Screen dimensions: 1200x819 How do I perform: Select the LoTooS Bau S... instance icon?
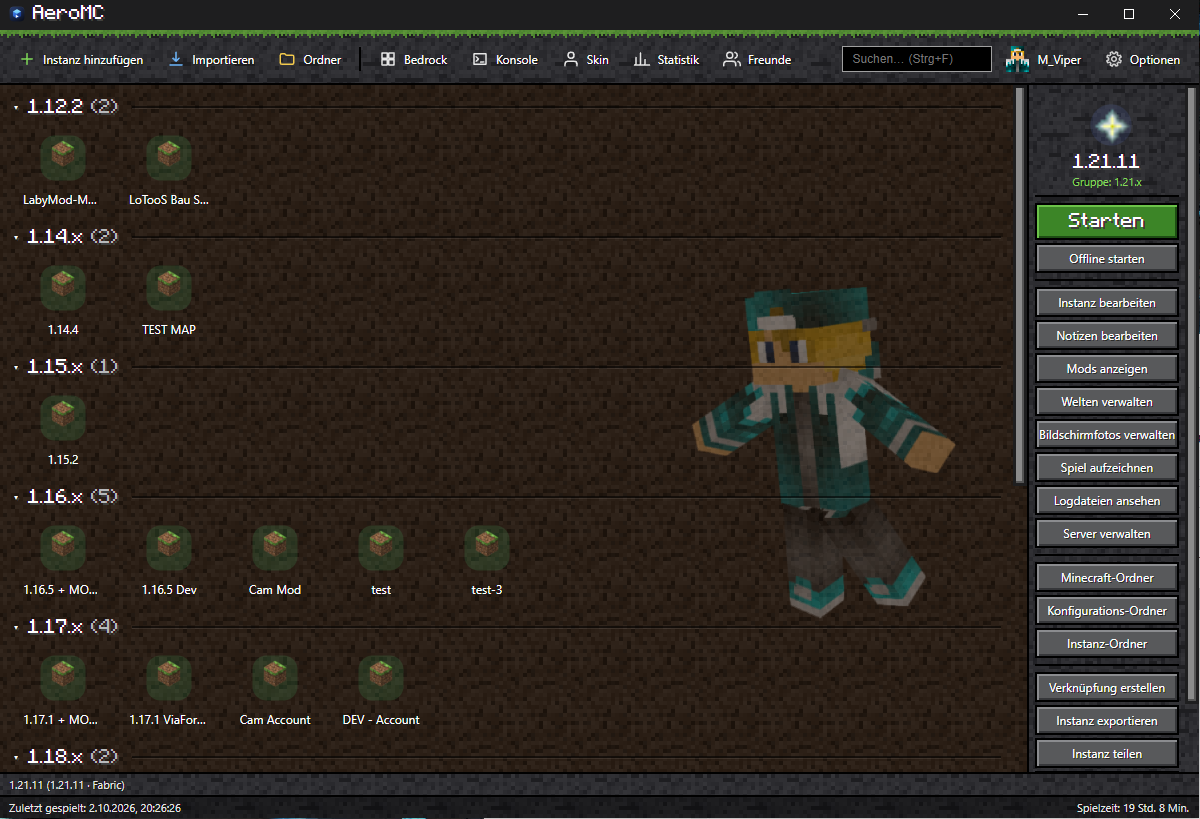tap(169, 157)
